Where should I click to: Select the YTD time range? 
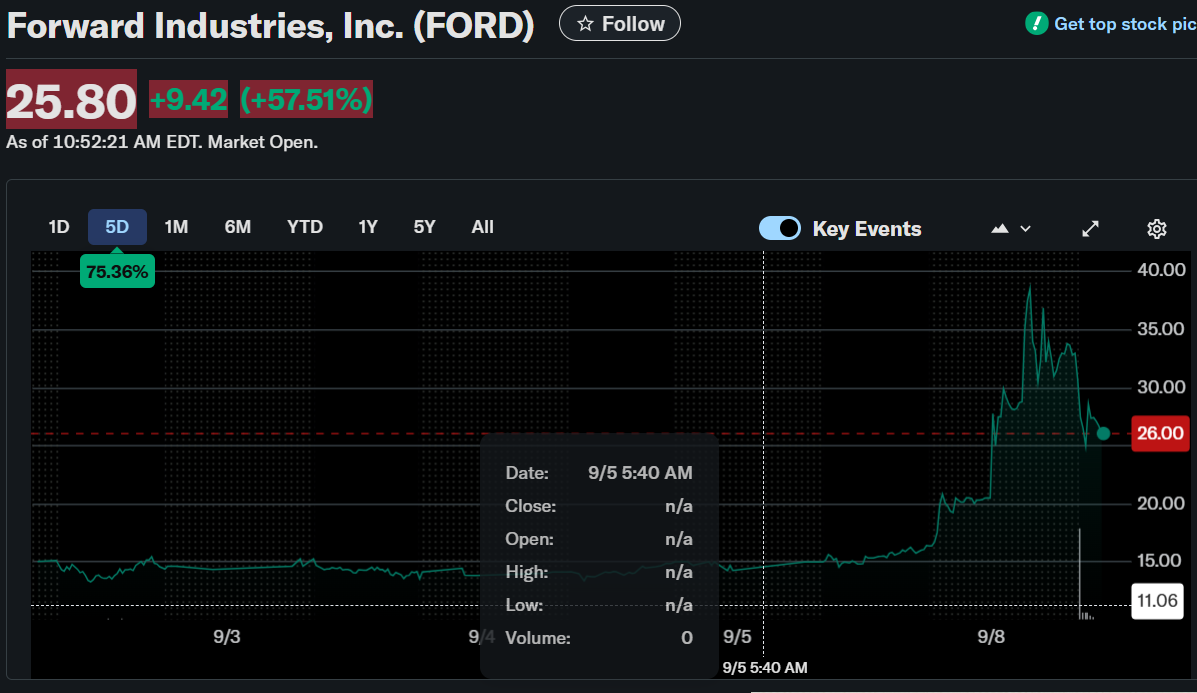coord(305,227)
